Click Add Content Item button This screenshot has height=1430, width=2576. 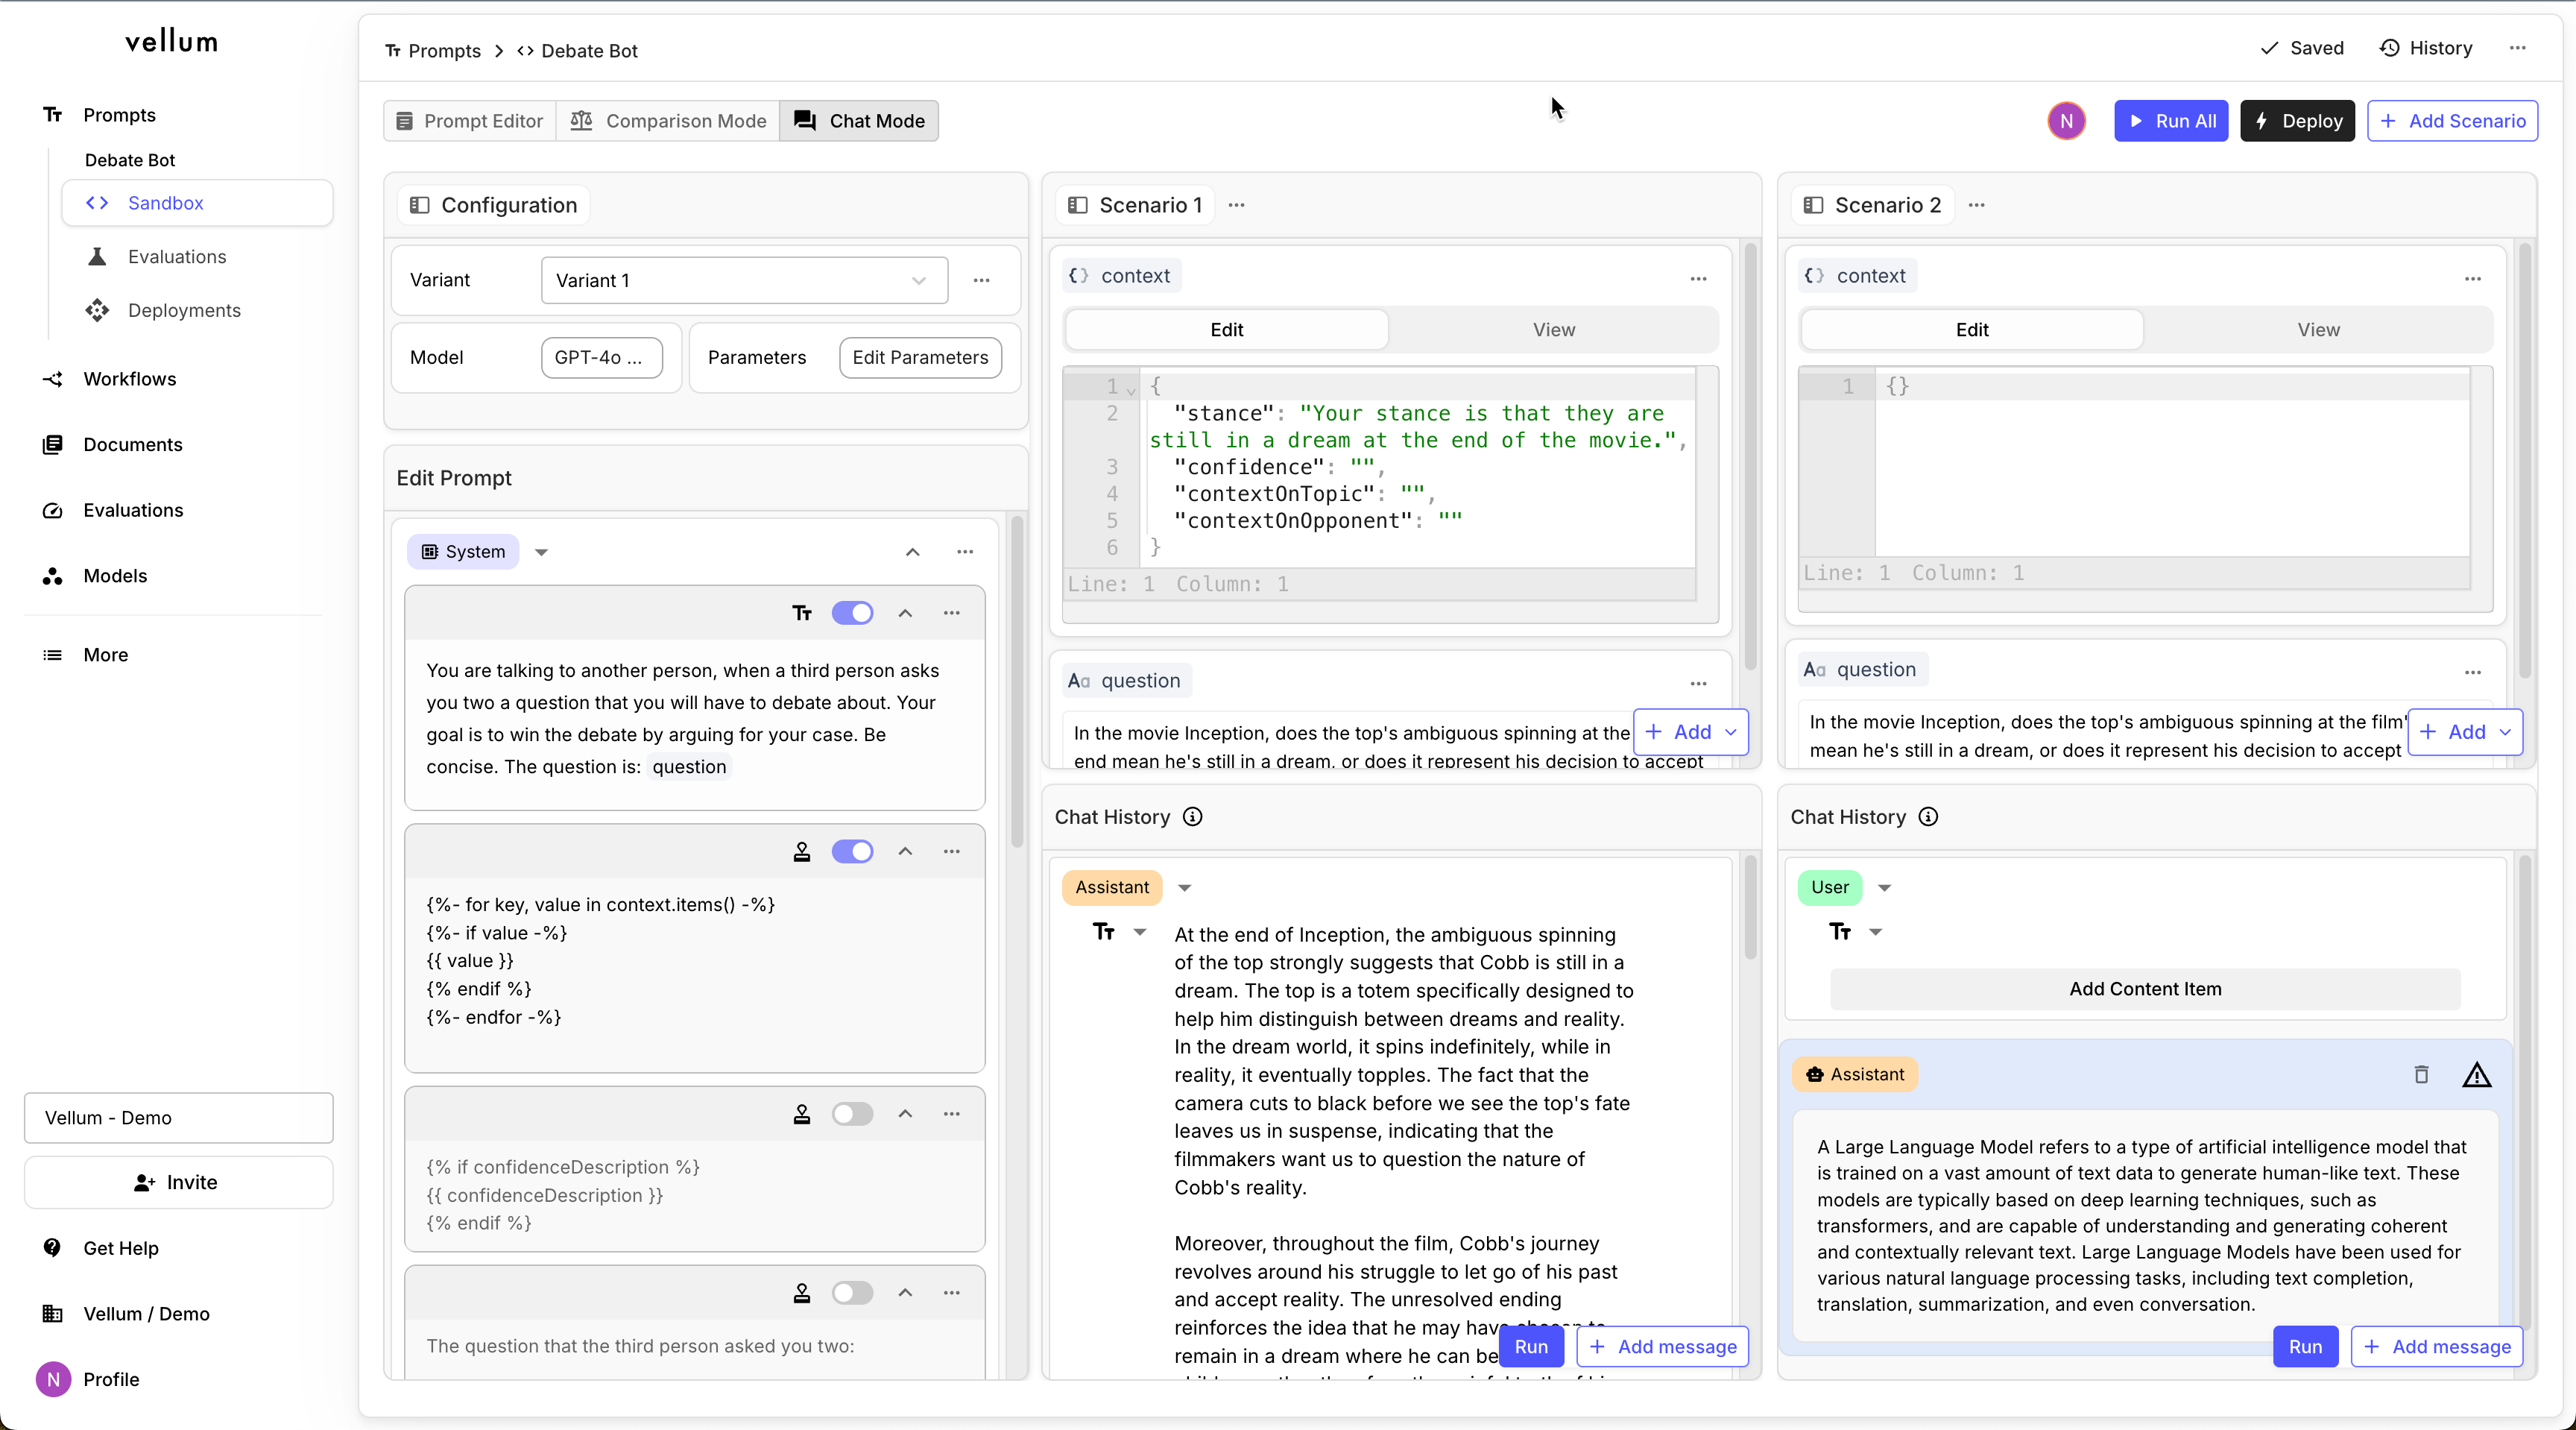point(2144,989)
